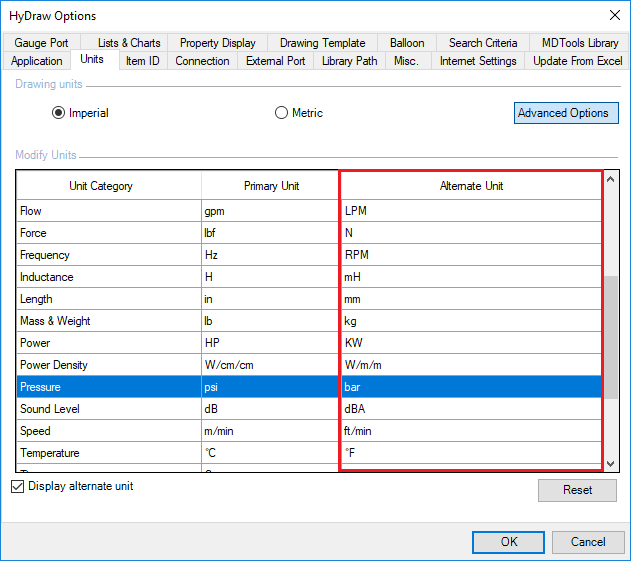The height and width of the screenshot is (561, 631).
Task: Select the Force category row
Action: 109,233
